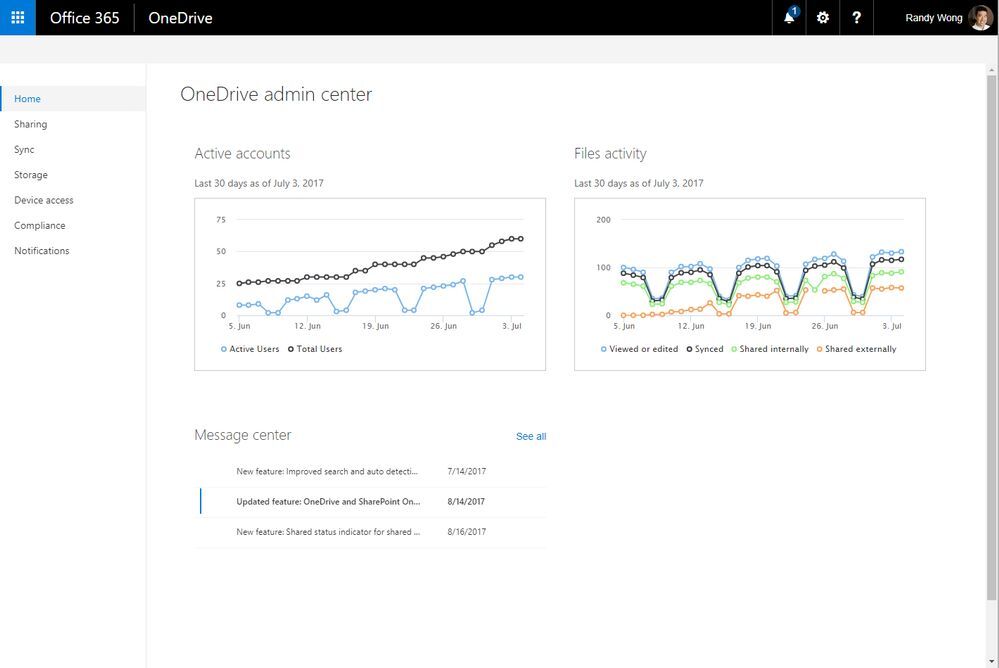
Task: Toggle the Total Users series
Action: [x=292, y=348]
